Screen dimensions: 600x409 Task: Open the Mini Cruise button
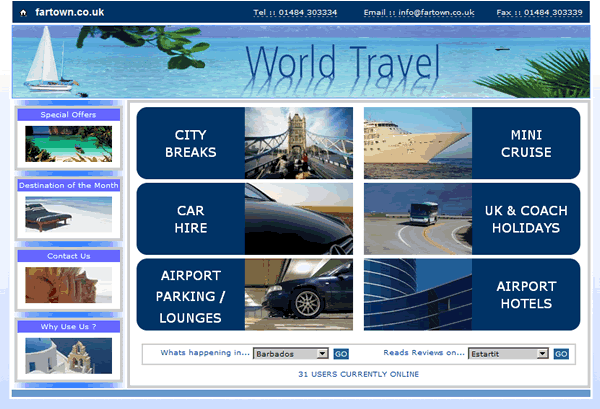pyautogui.click(x=526, y=143)
